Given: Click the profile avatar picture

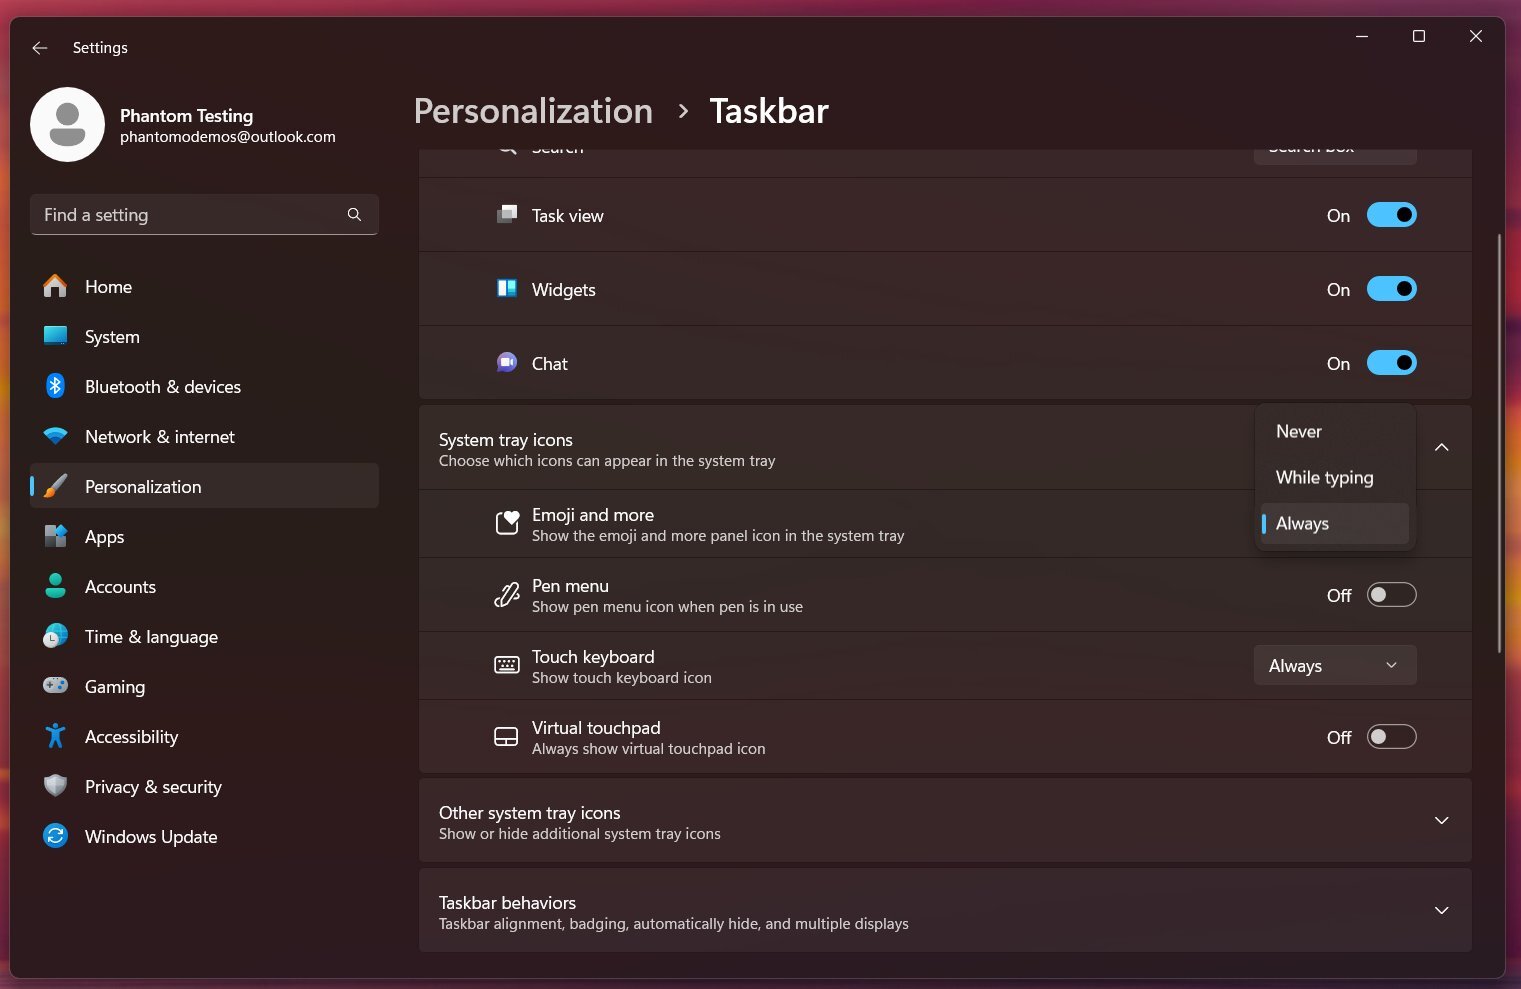Looking at the screenshot, I should (68, 125).
